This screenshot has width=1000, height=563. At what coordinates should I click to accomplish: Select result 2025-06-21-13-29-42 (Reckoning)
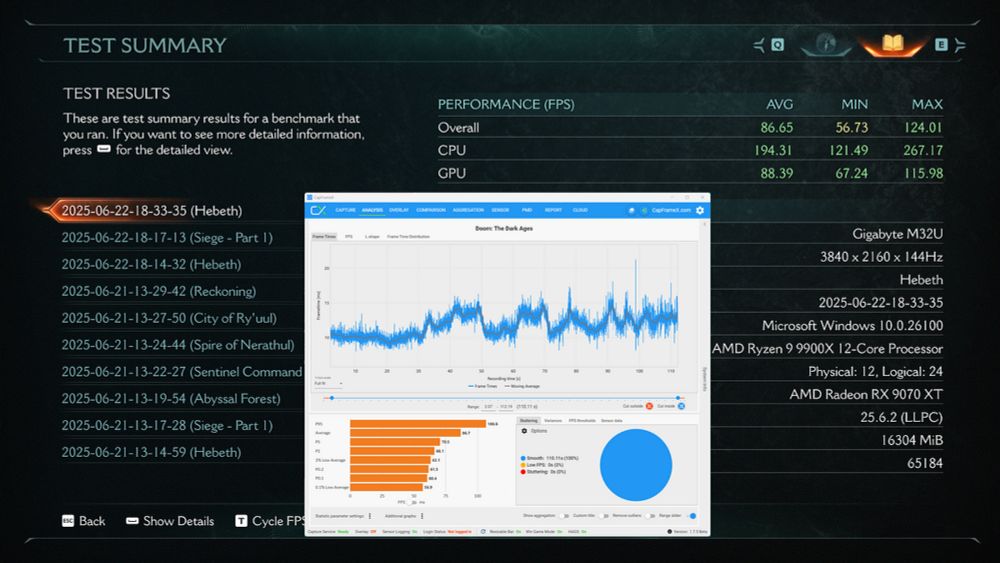159,291
